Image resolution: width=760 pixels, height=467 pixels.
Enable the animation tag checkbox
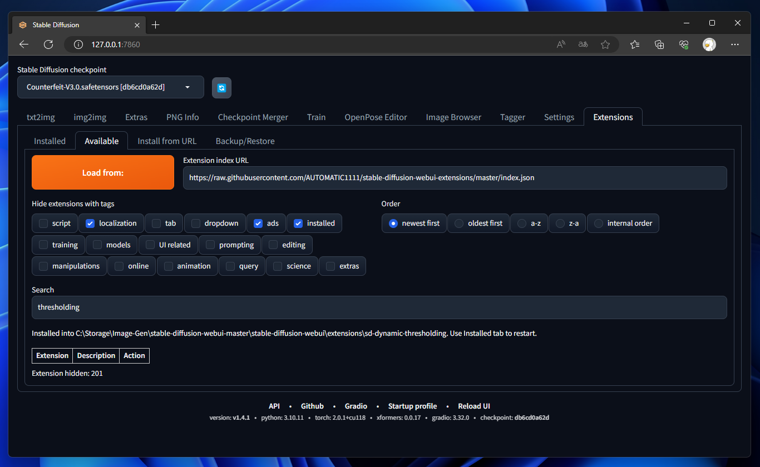click(168, 266)
